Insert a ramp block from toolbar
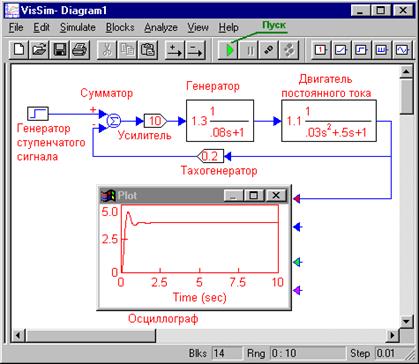This screenshot has width=419, height=364. click(x=342, y=51)
